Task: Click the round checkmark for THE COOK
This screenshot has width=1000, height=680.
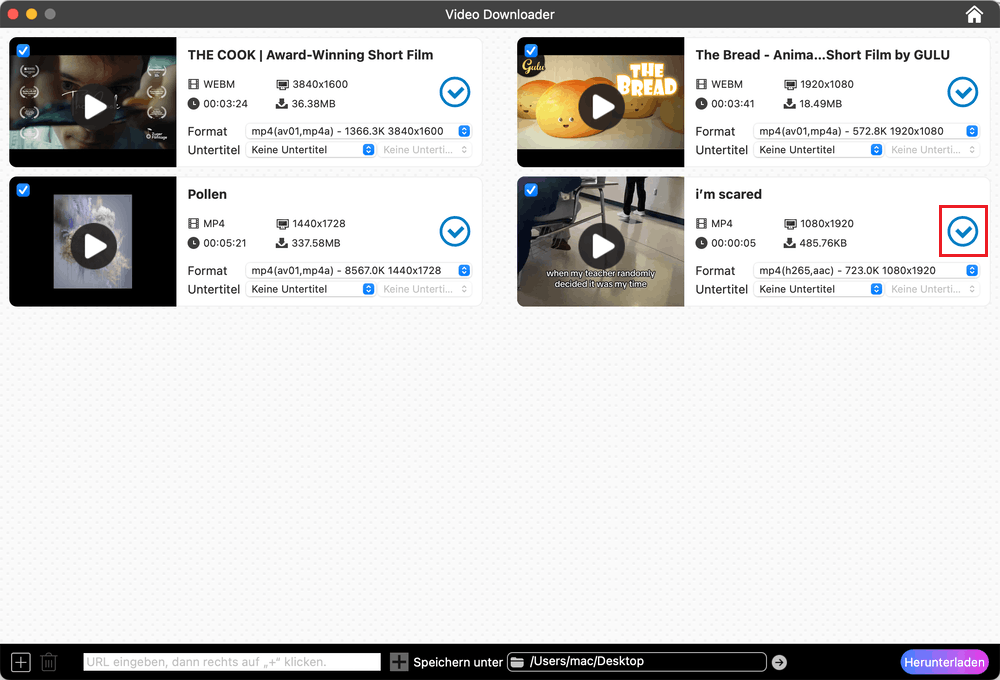Action: pyautogui.click(x=455, y=92)
